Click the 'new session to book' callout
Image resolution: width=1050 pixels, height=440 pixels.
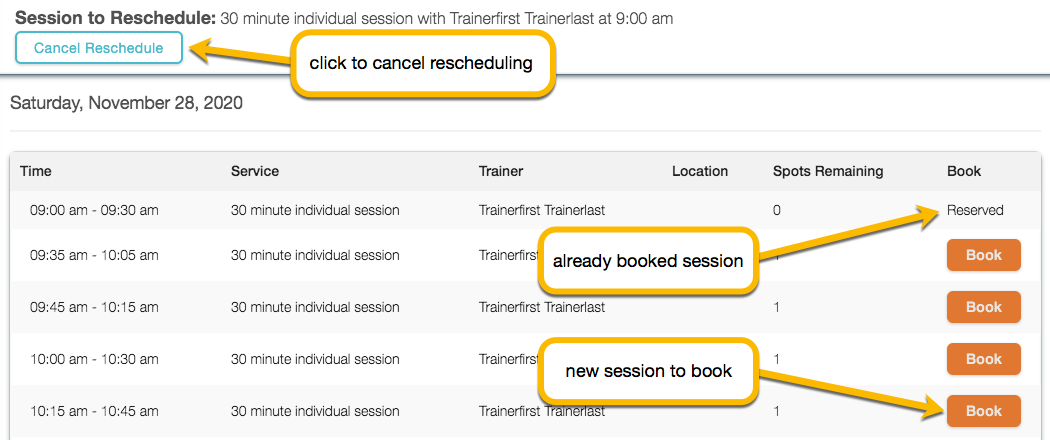(x=648, y=371)
